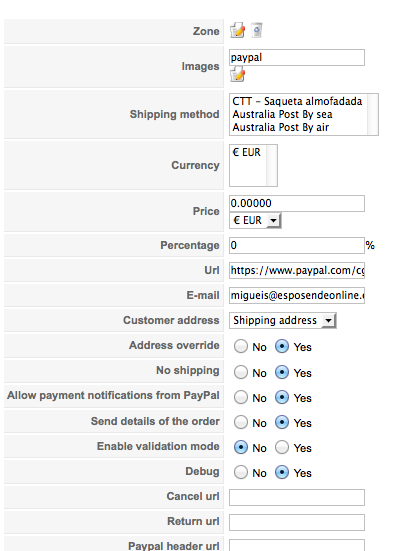Click the edit icon below Images field
The width and height of the screenshot is (396, 551).
pyautogui.click(x=237, y=75)
